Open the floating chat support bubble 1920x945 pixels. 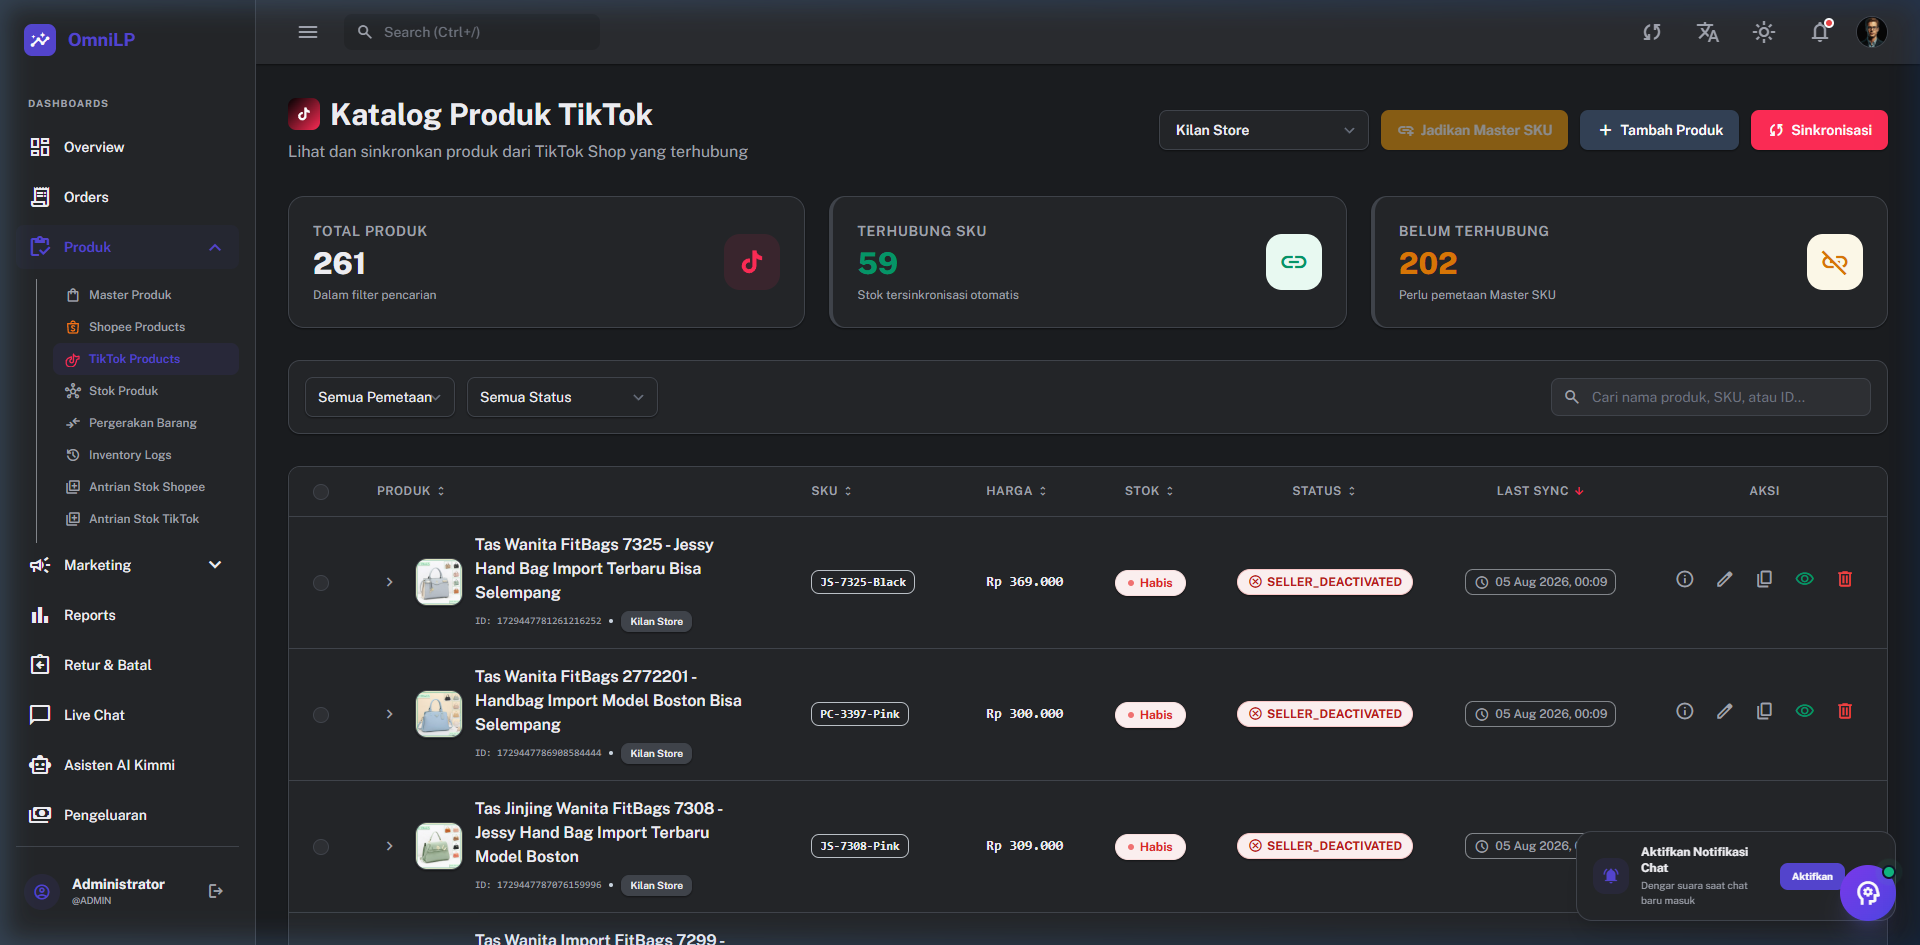point(1868,893)
